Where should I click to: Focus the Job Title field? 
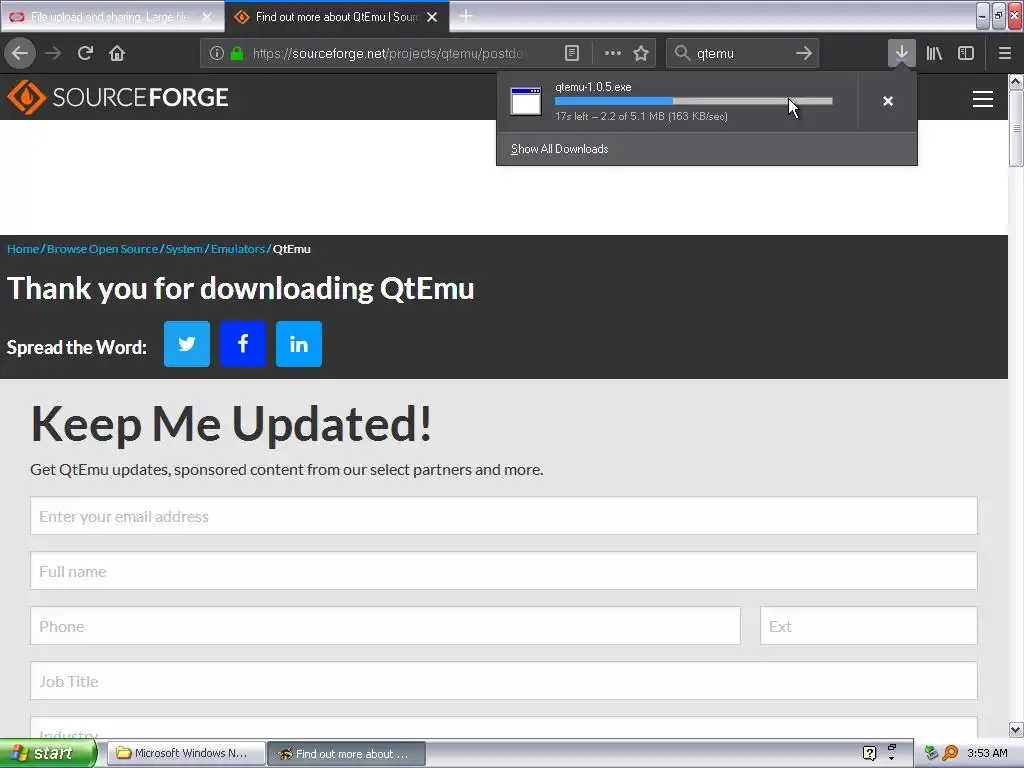tap(504, 680)
